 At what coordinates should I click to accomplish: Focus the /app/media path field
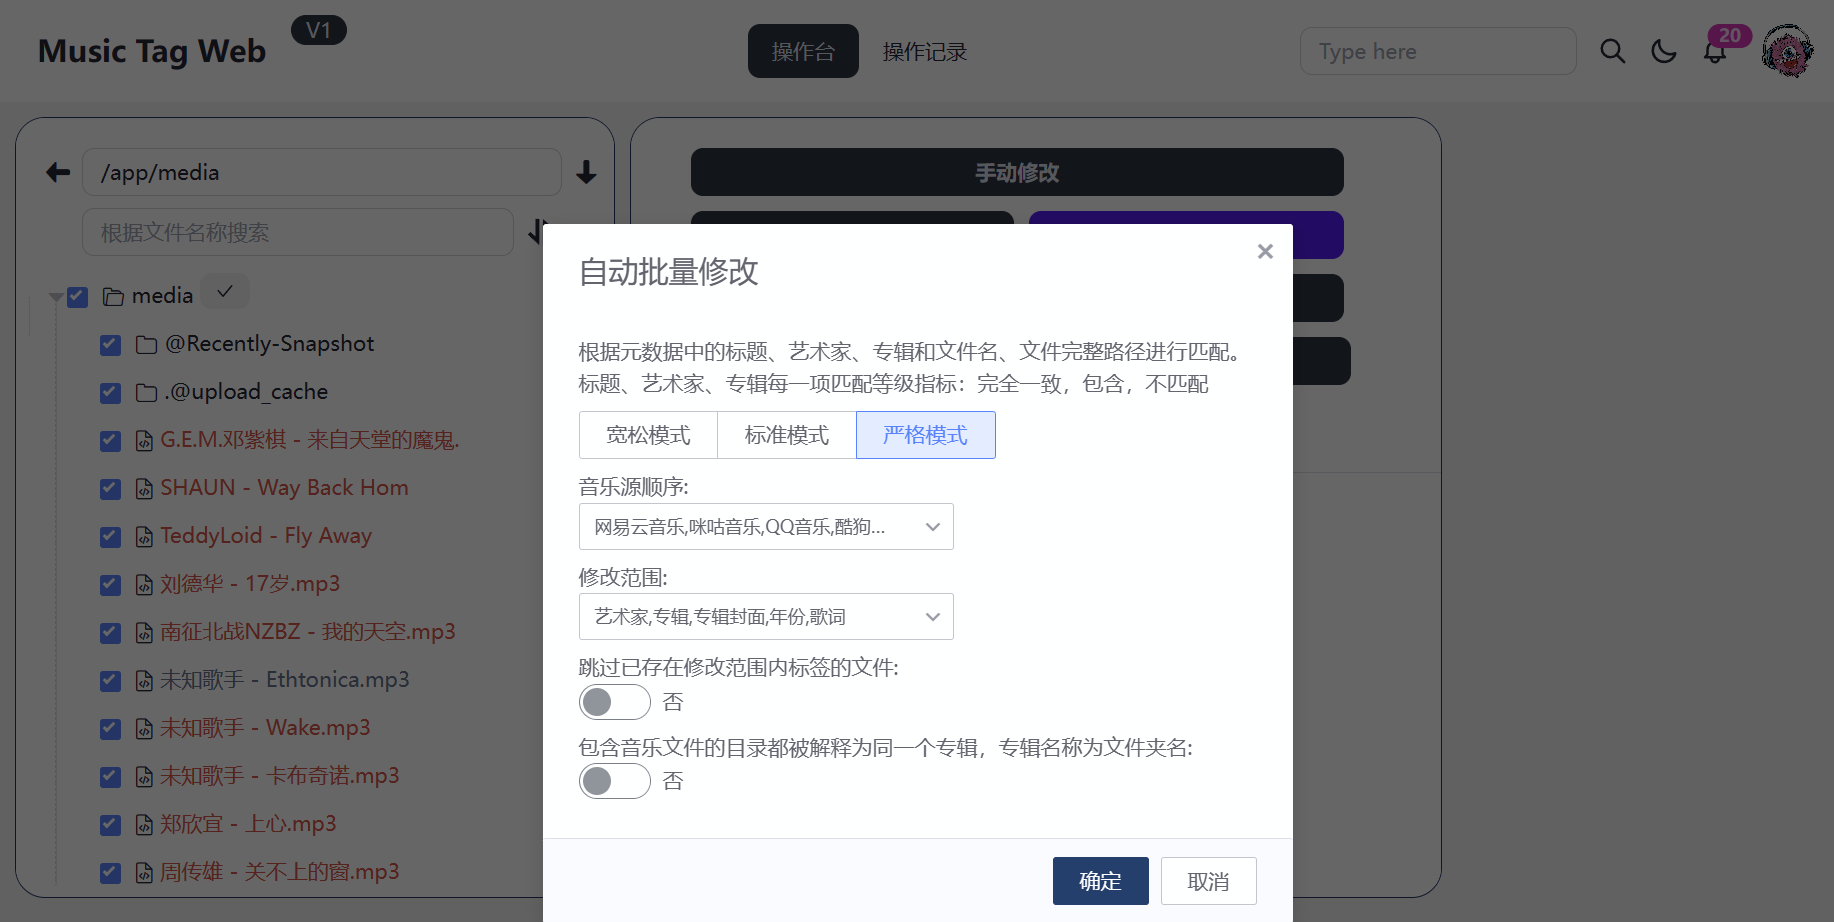pyautogui.click(x=322, y=172)
